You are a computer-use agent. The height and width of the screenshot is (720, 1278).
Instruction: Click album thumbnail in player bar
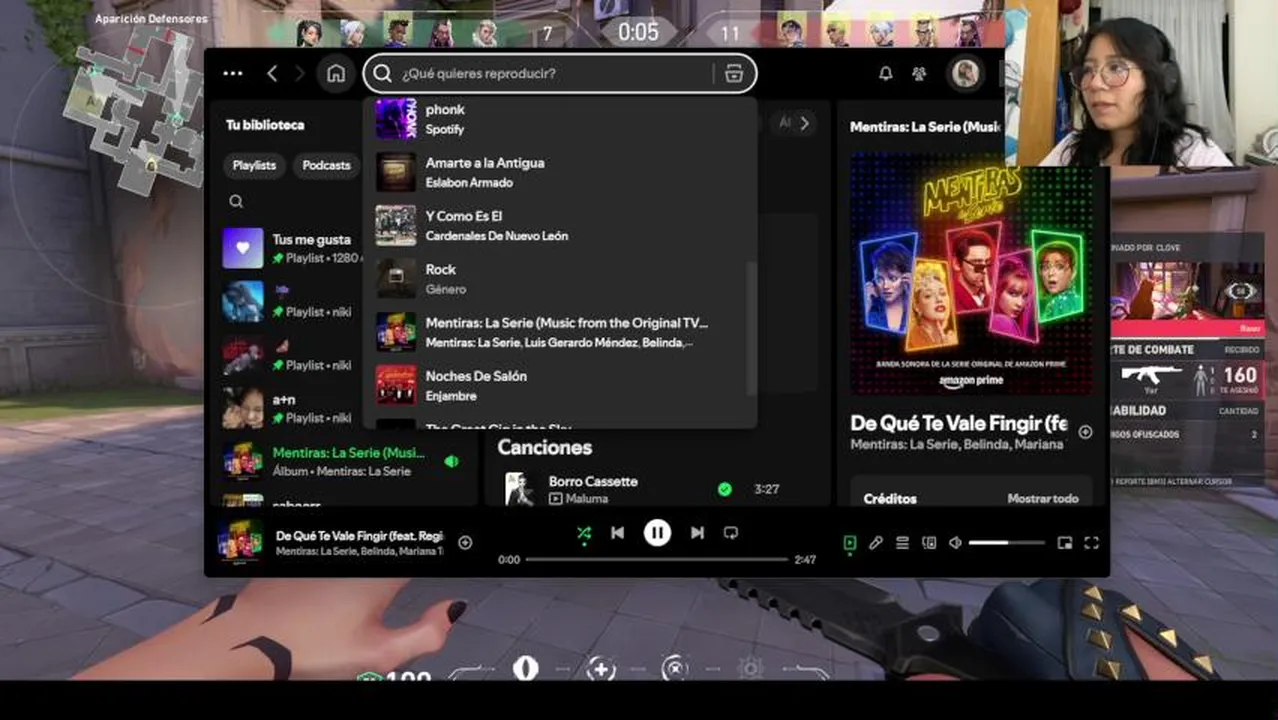pos(242,542)
